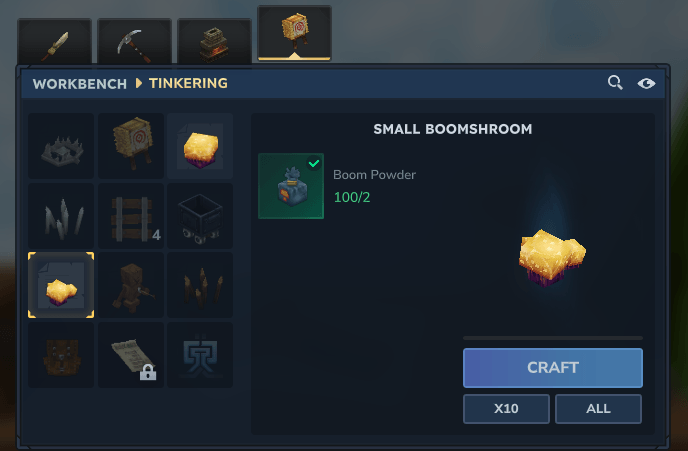
Task: Select the metal spikes recipe
Action: [61, 216]
